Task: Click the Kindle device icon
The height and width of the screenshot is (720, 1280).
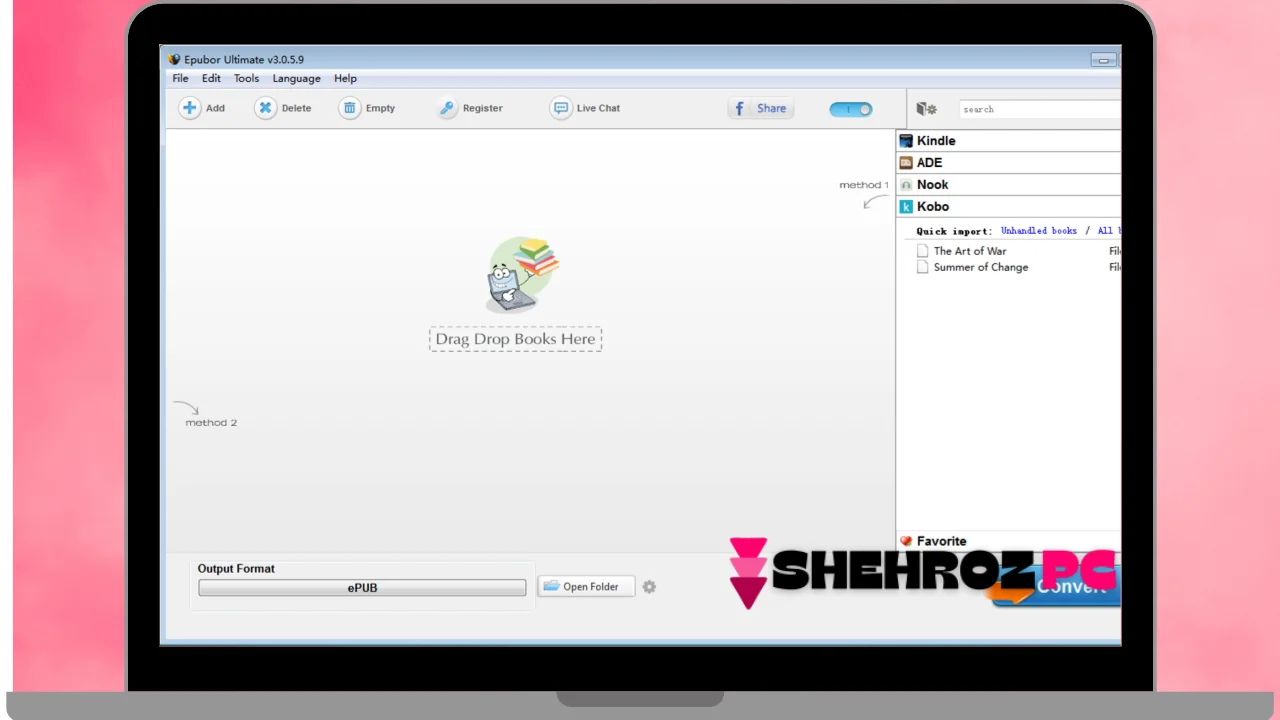Action: 906,141
